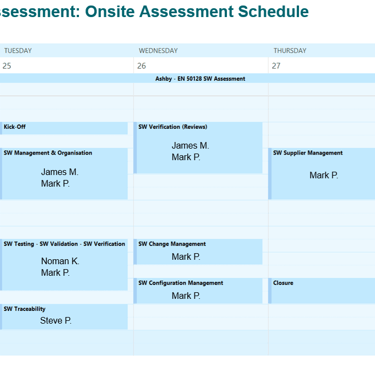The height and width of the screenshot is (366, 375).
Task: Open SW Verification (Reviews) event
Action: tap(198, 148)
